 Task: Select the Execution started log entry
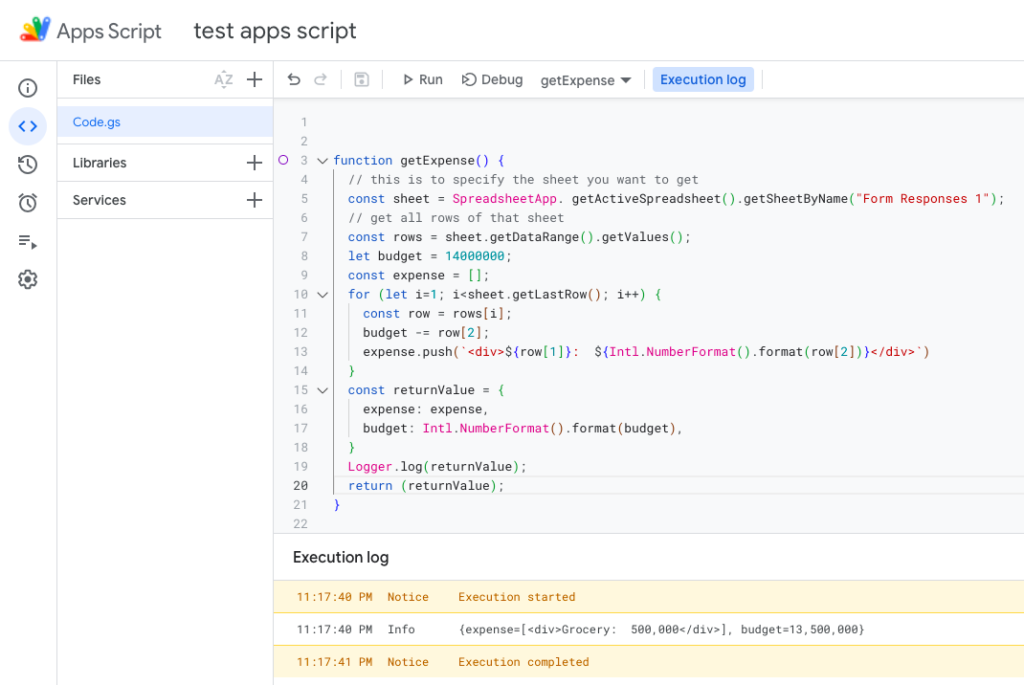(x=648, y=597)
